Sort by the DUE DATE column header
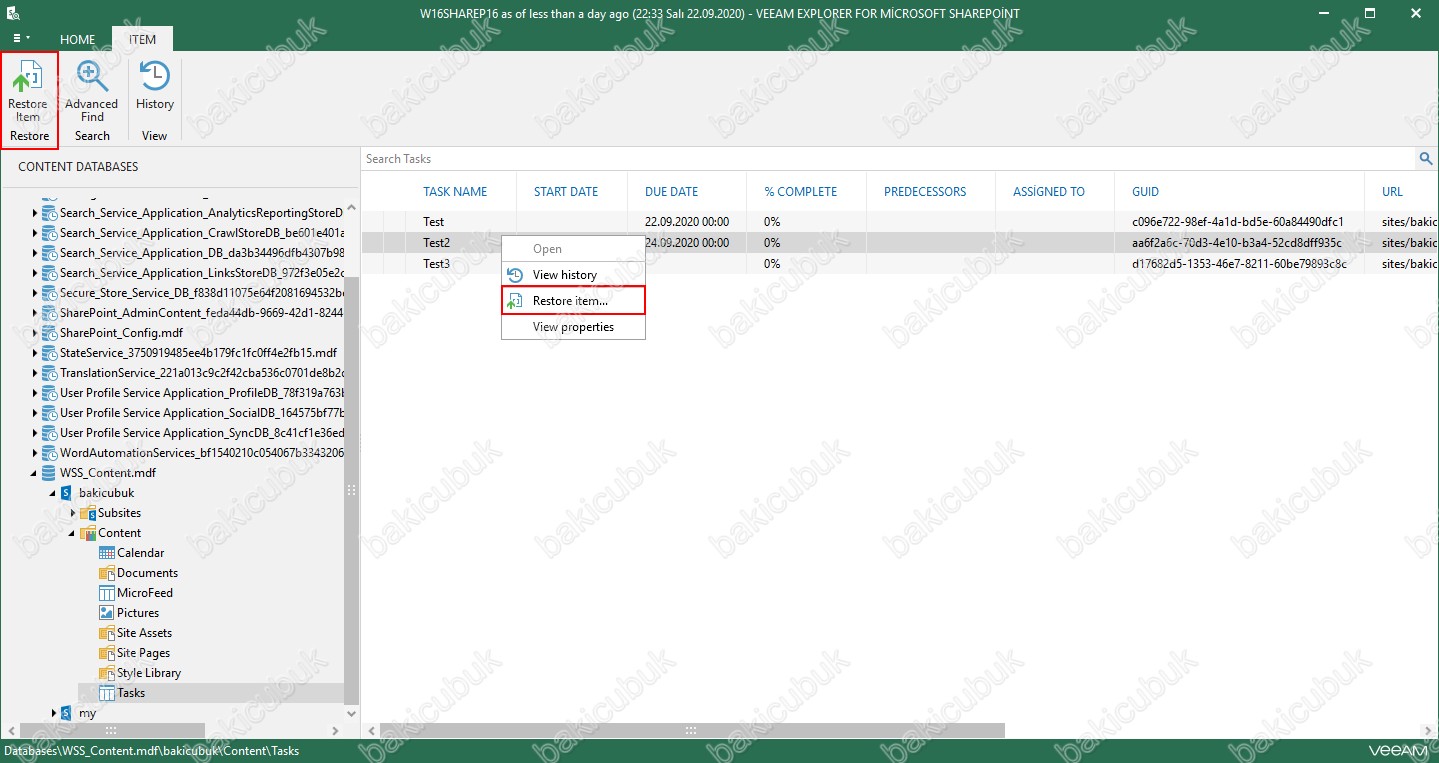The width and height of the screenshot is (1439, 763). [672, 192]
